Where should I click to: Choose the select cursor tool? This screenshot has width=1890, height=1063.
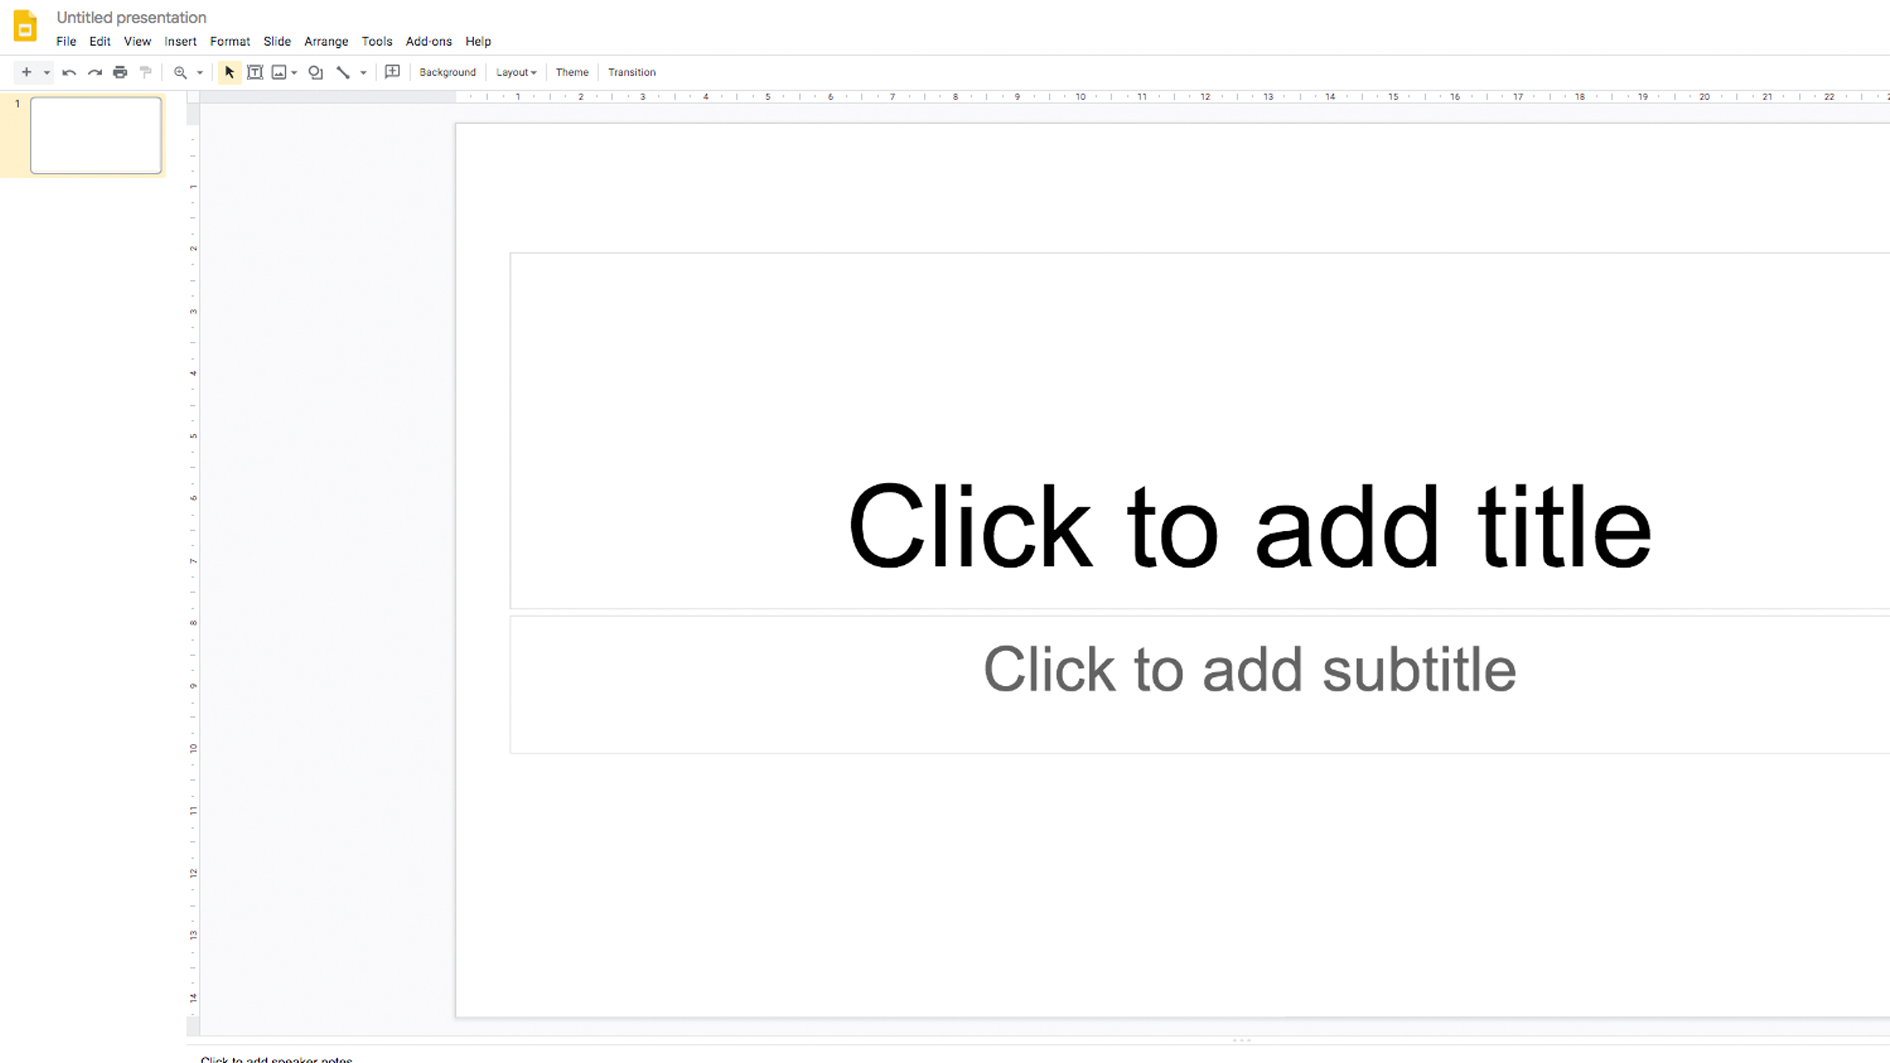tap(229, 72)
